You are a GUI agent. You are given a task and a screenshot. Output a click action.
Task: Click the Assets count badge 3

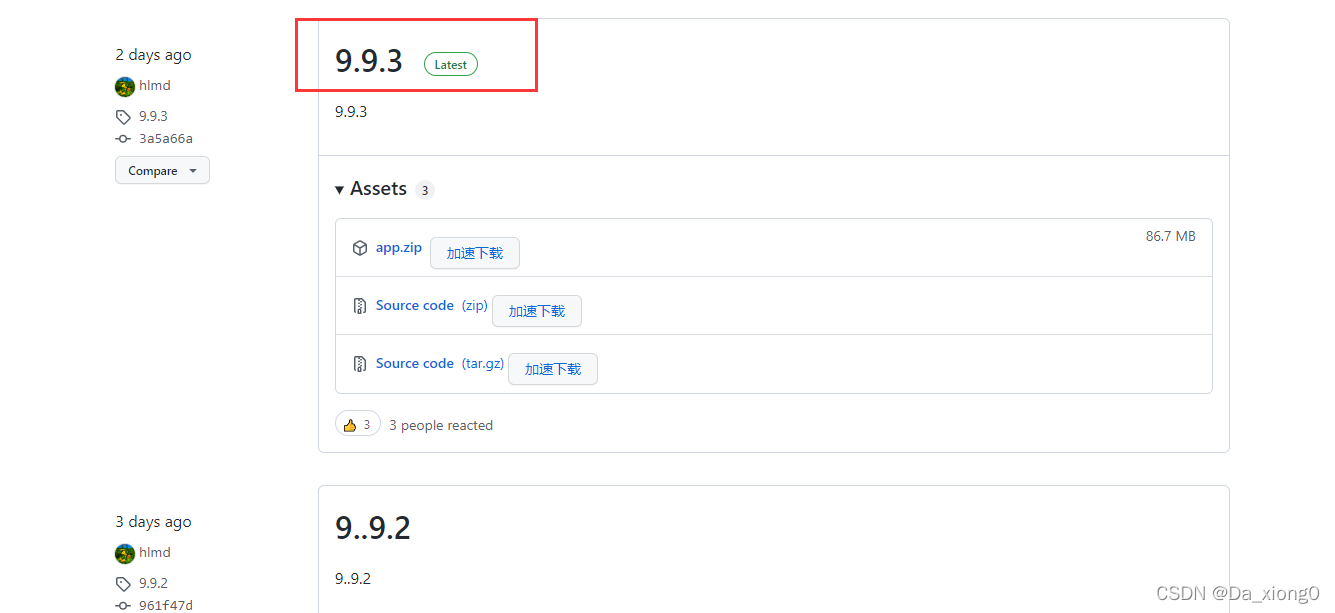(425, 190)
